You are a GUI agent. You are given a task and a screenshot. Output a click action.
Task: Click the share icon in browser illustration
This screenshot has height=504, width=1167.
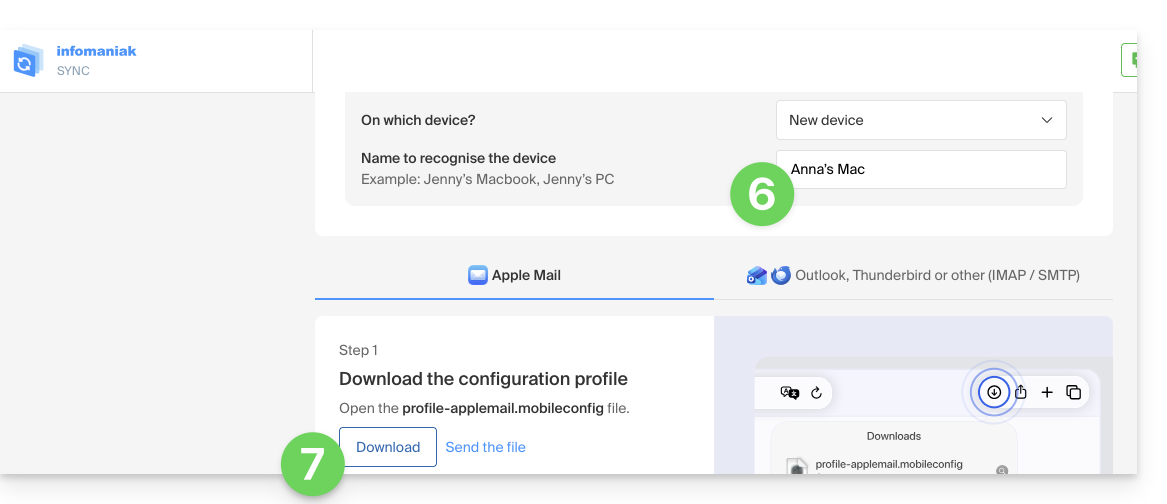point(1021,392)
